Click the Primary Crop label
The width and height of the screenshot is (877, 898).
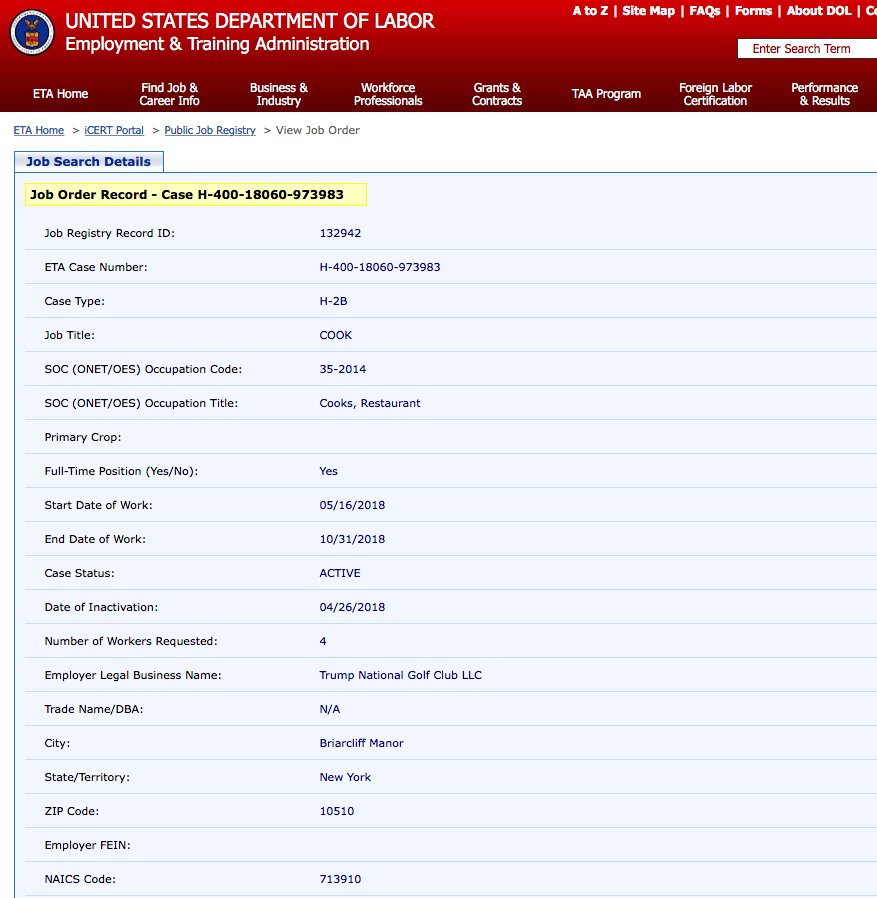[83, 437]
